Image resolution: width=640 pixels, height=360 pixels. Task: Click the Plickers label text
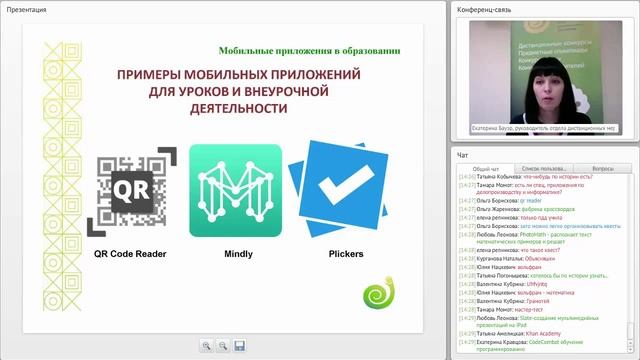coord(346,254)
